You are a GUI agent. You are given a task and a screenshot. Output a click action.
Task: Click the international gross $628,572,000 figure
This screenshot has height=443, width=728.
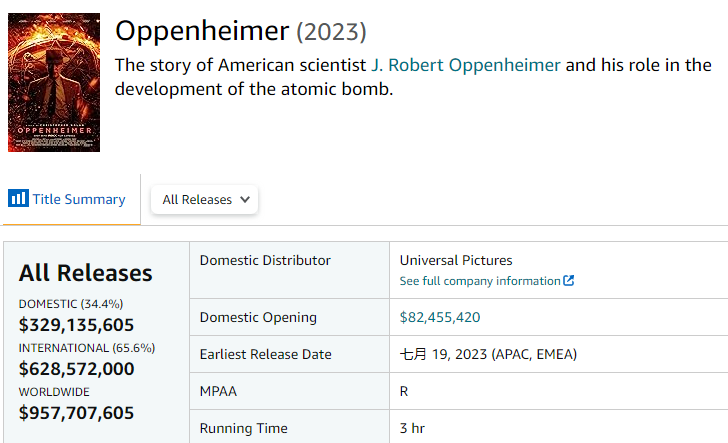(x=76, y=369)
